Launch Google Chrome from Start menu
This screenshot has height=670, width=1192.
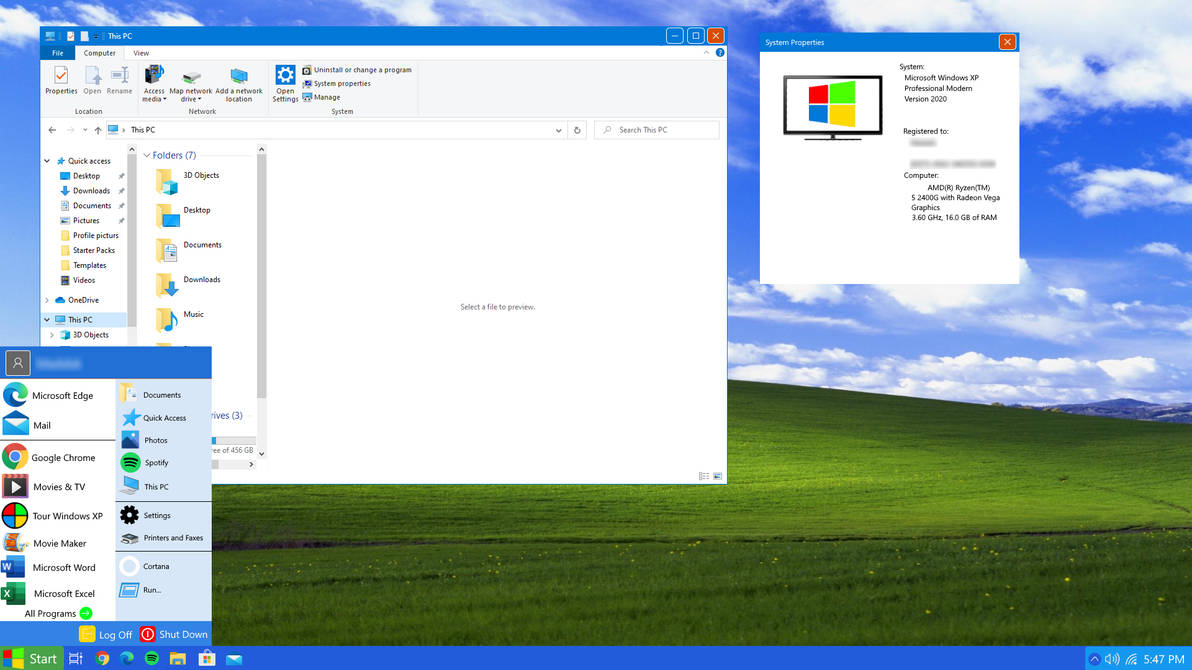pos(49,457)
